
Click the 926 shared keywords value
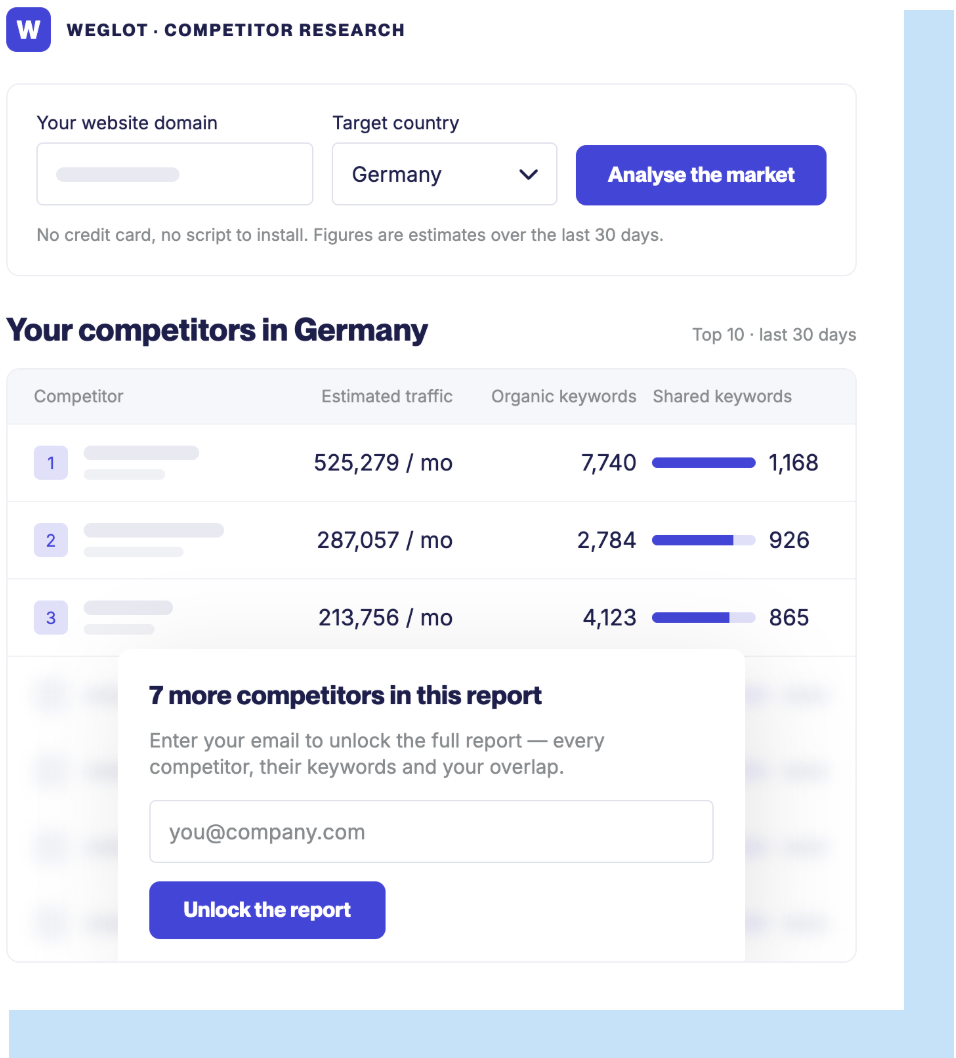click(789, 540)
